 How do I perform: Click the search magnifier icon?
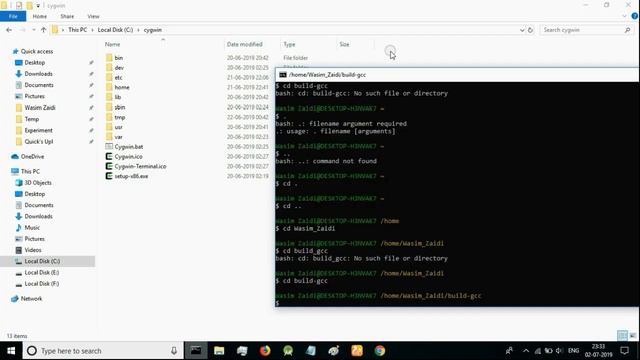(x=628, y=30)
